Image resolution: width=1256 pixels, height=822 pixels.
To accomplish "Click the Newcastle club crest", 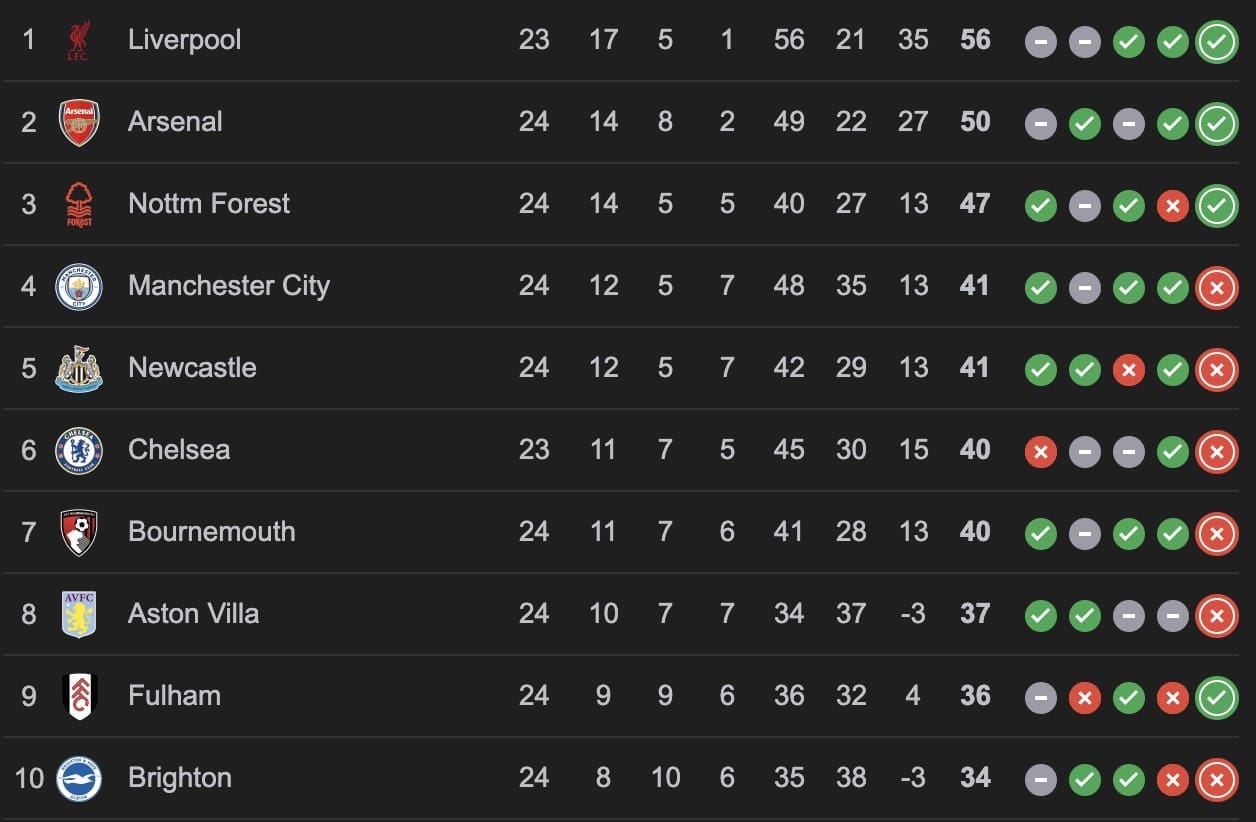I will pyautogui.click(x=78, y=368).
